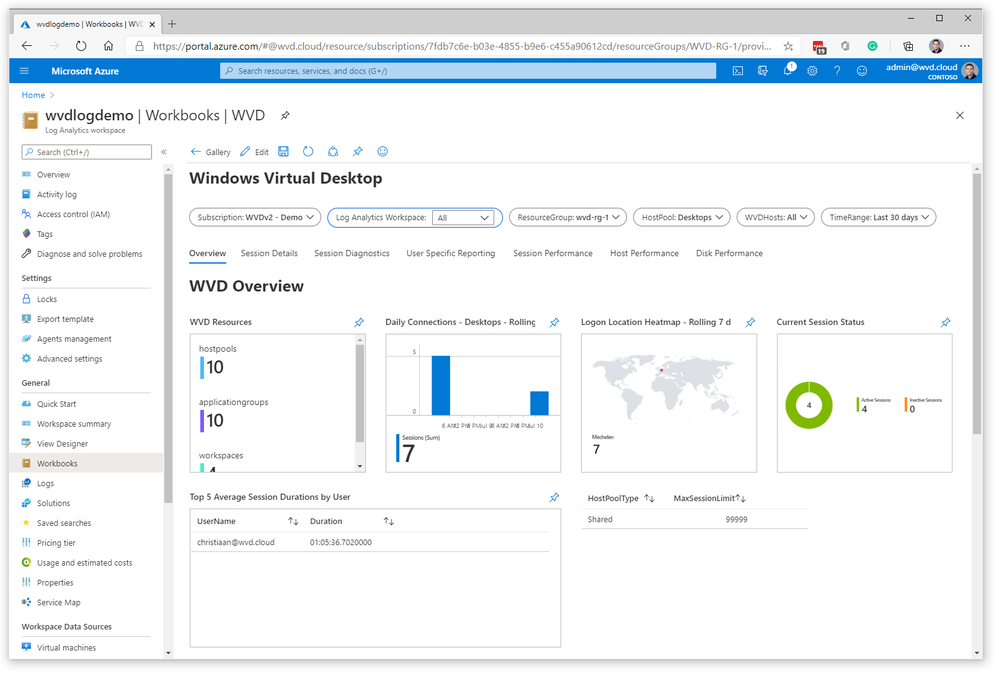Click the WVD Resources tile scrollbar
Image resolution: width=999 pixels, height=676 pixels.
(360, 394)
